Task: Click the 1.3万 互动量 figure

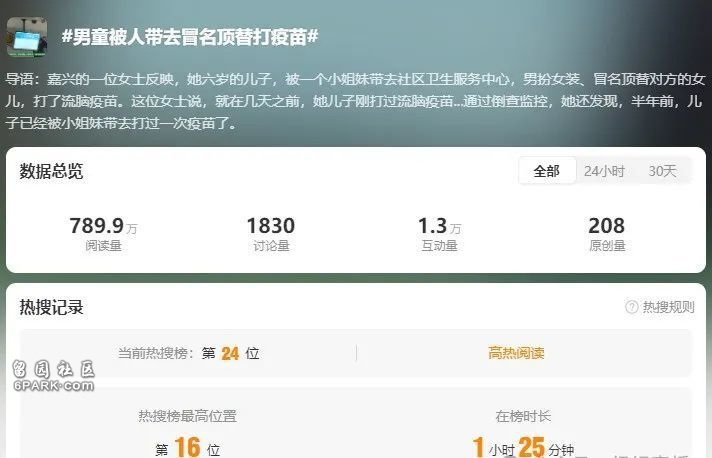Action: point(439,226)
